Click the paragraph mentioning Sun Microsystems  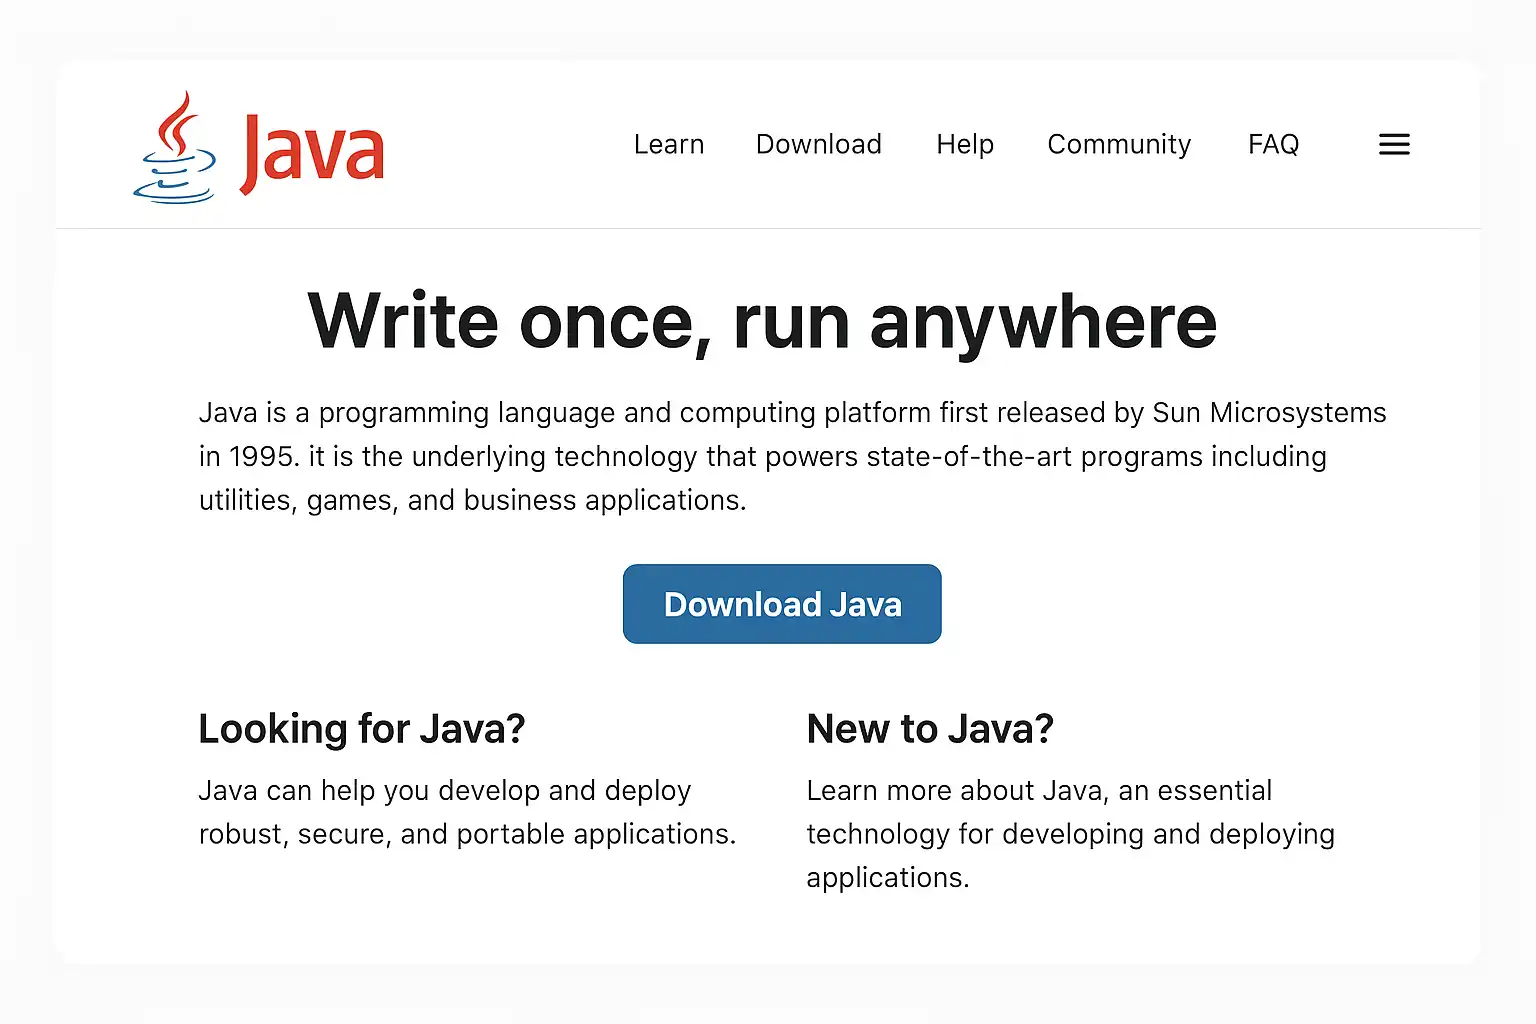[792, 456]
